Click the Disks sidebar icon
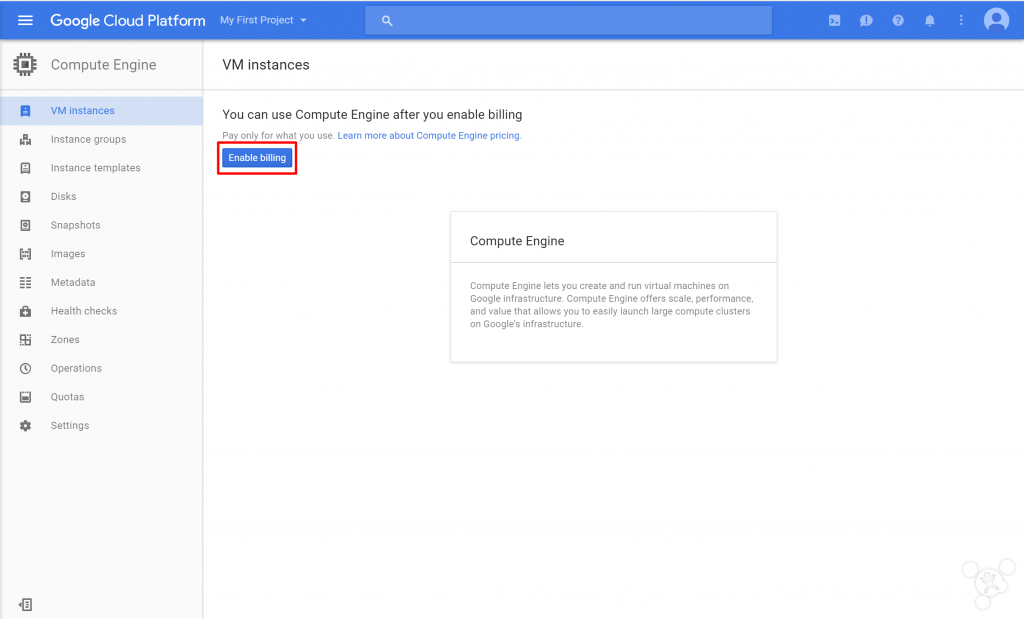The width and height of the screenshot is (1024, 619). pyautogui.click(x=25, y=197)
